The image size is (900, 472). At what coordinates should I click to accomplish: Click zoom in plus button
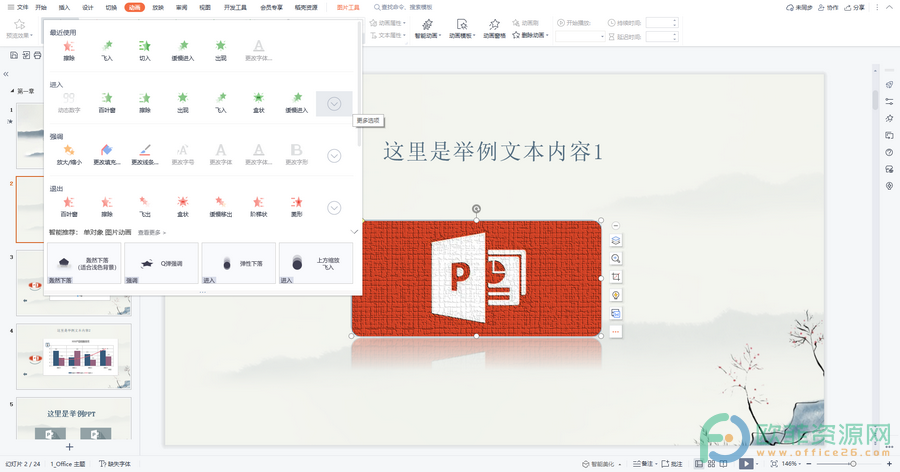[890, 463]
